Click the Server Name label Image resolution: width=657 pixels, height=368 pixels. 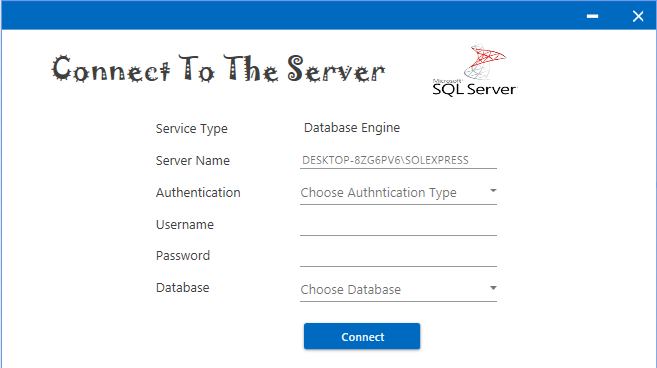pos(193,161)
